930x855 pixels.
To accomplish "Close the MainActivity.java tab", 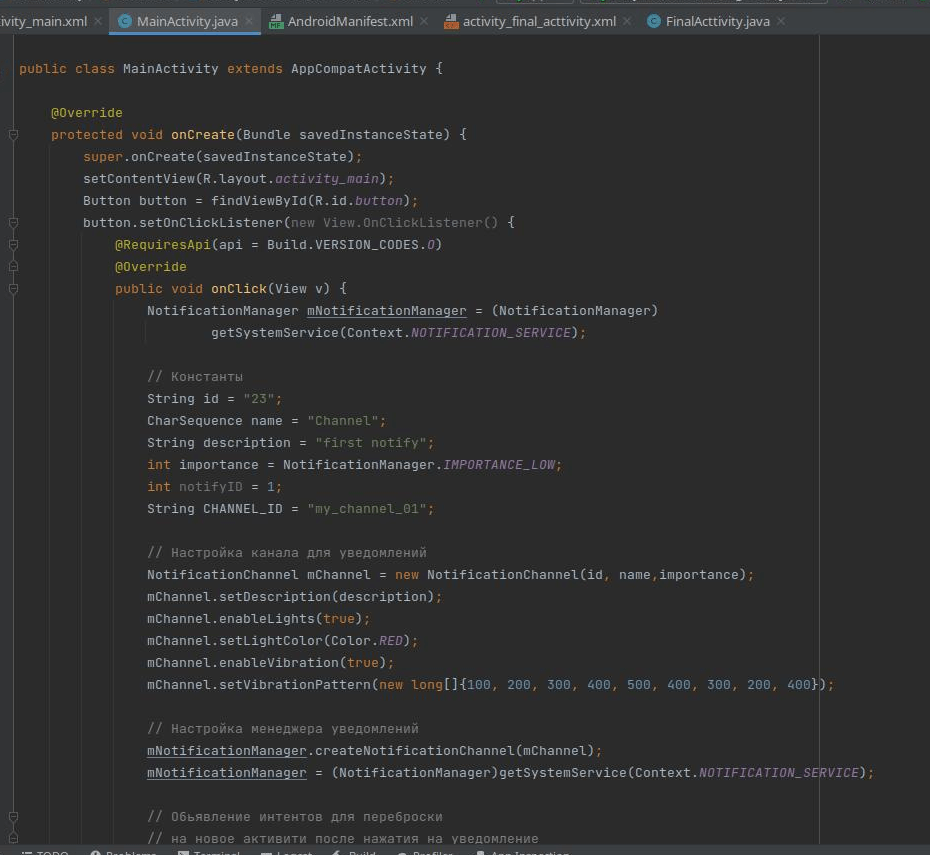I will click(x=249, y=21).
